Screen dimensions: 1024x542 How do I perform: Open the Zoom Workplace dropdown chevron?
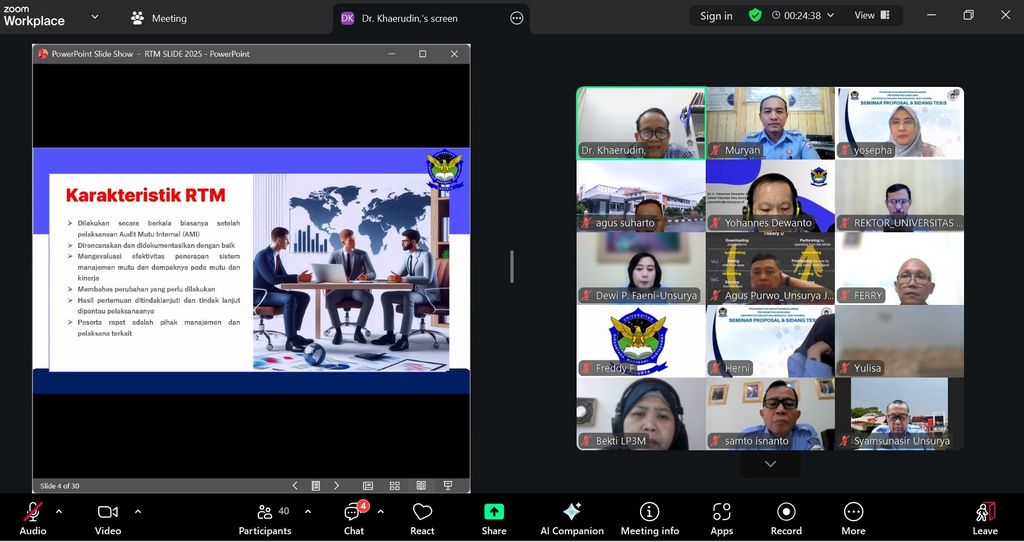95,17
